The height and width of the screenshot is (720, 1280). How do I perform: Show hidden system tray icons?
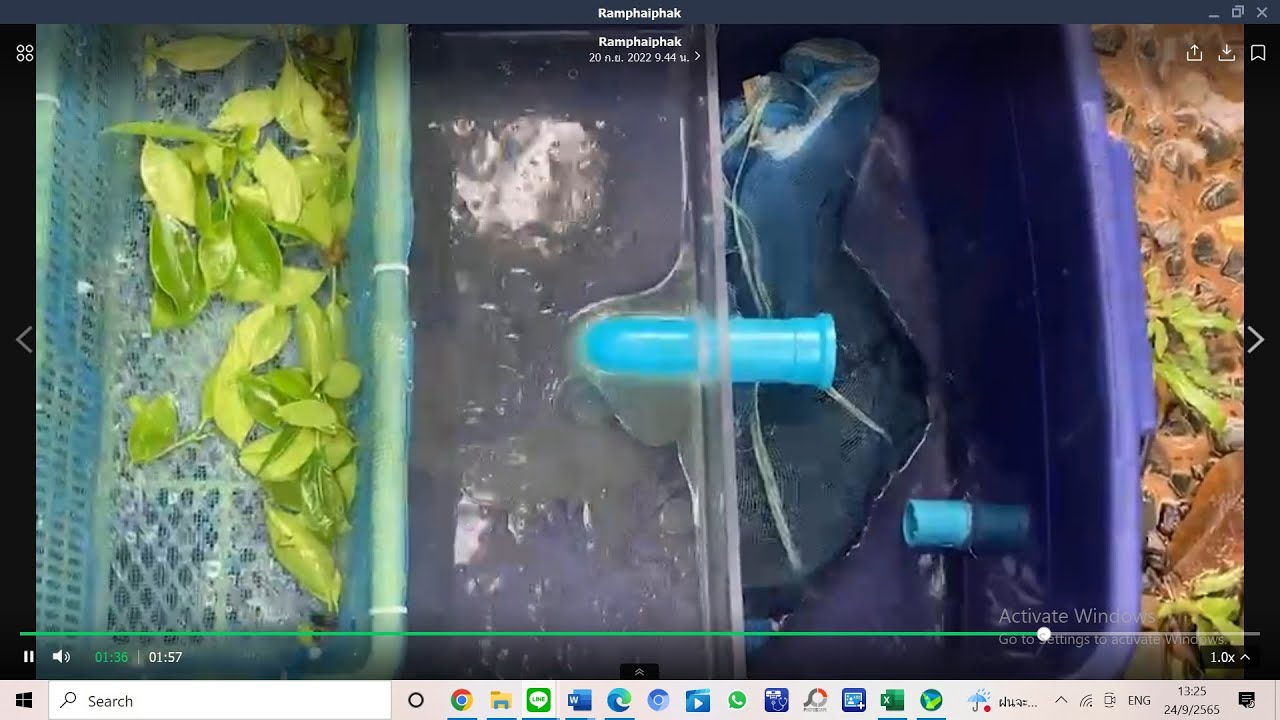tap(1061, 700)
